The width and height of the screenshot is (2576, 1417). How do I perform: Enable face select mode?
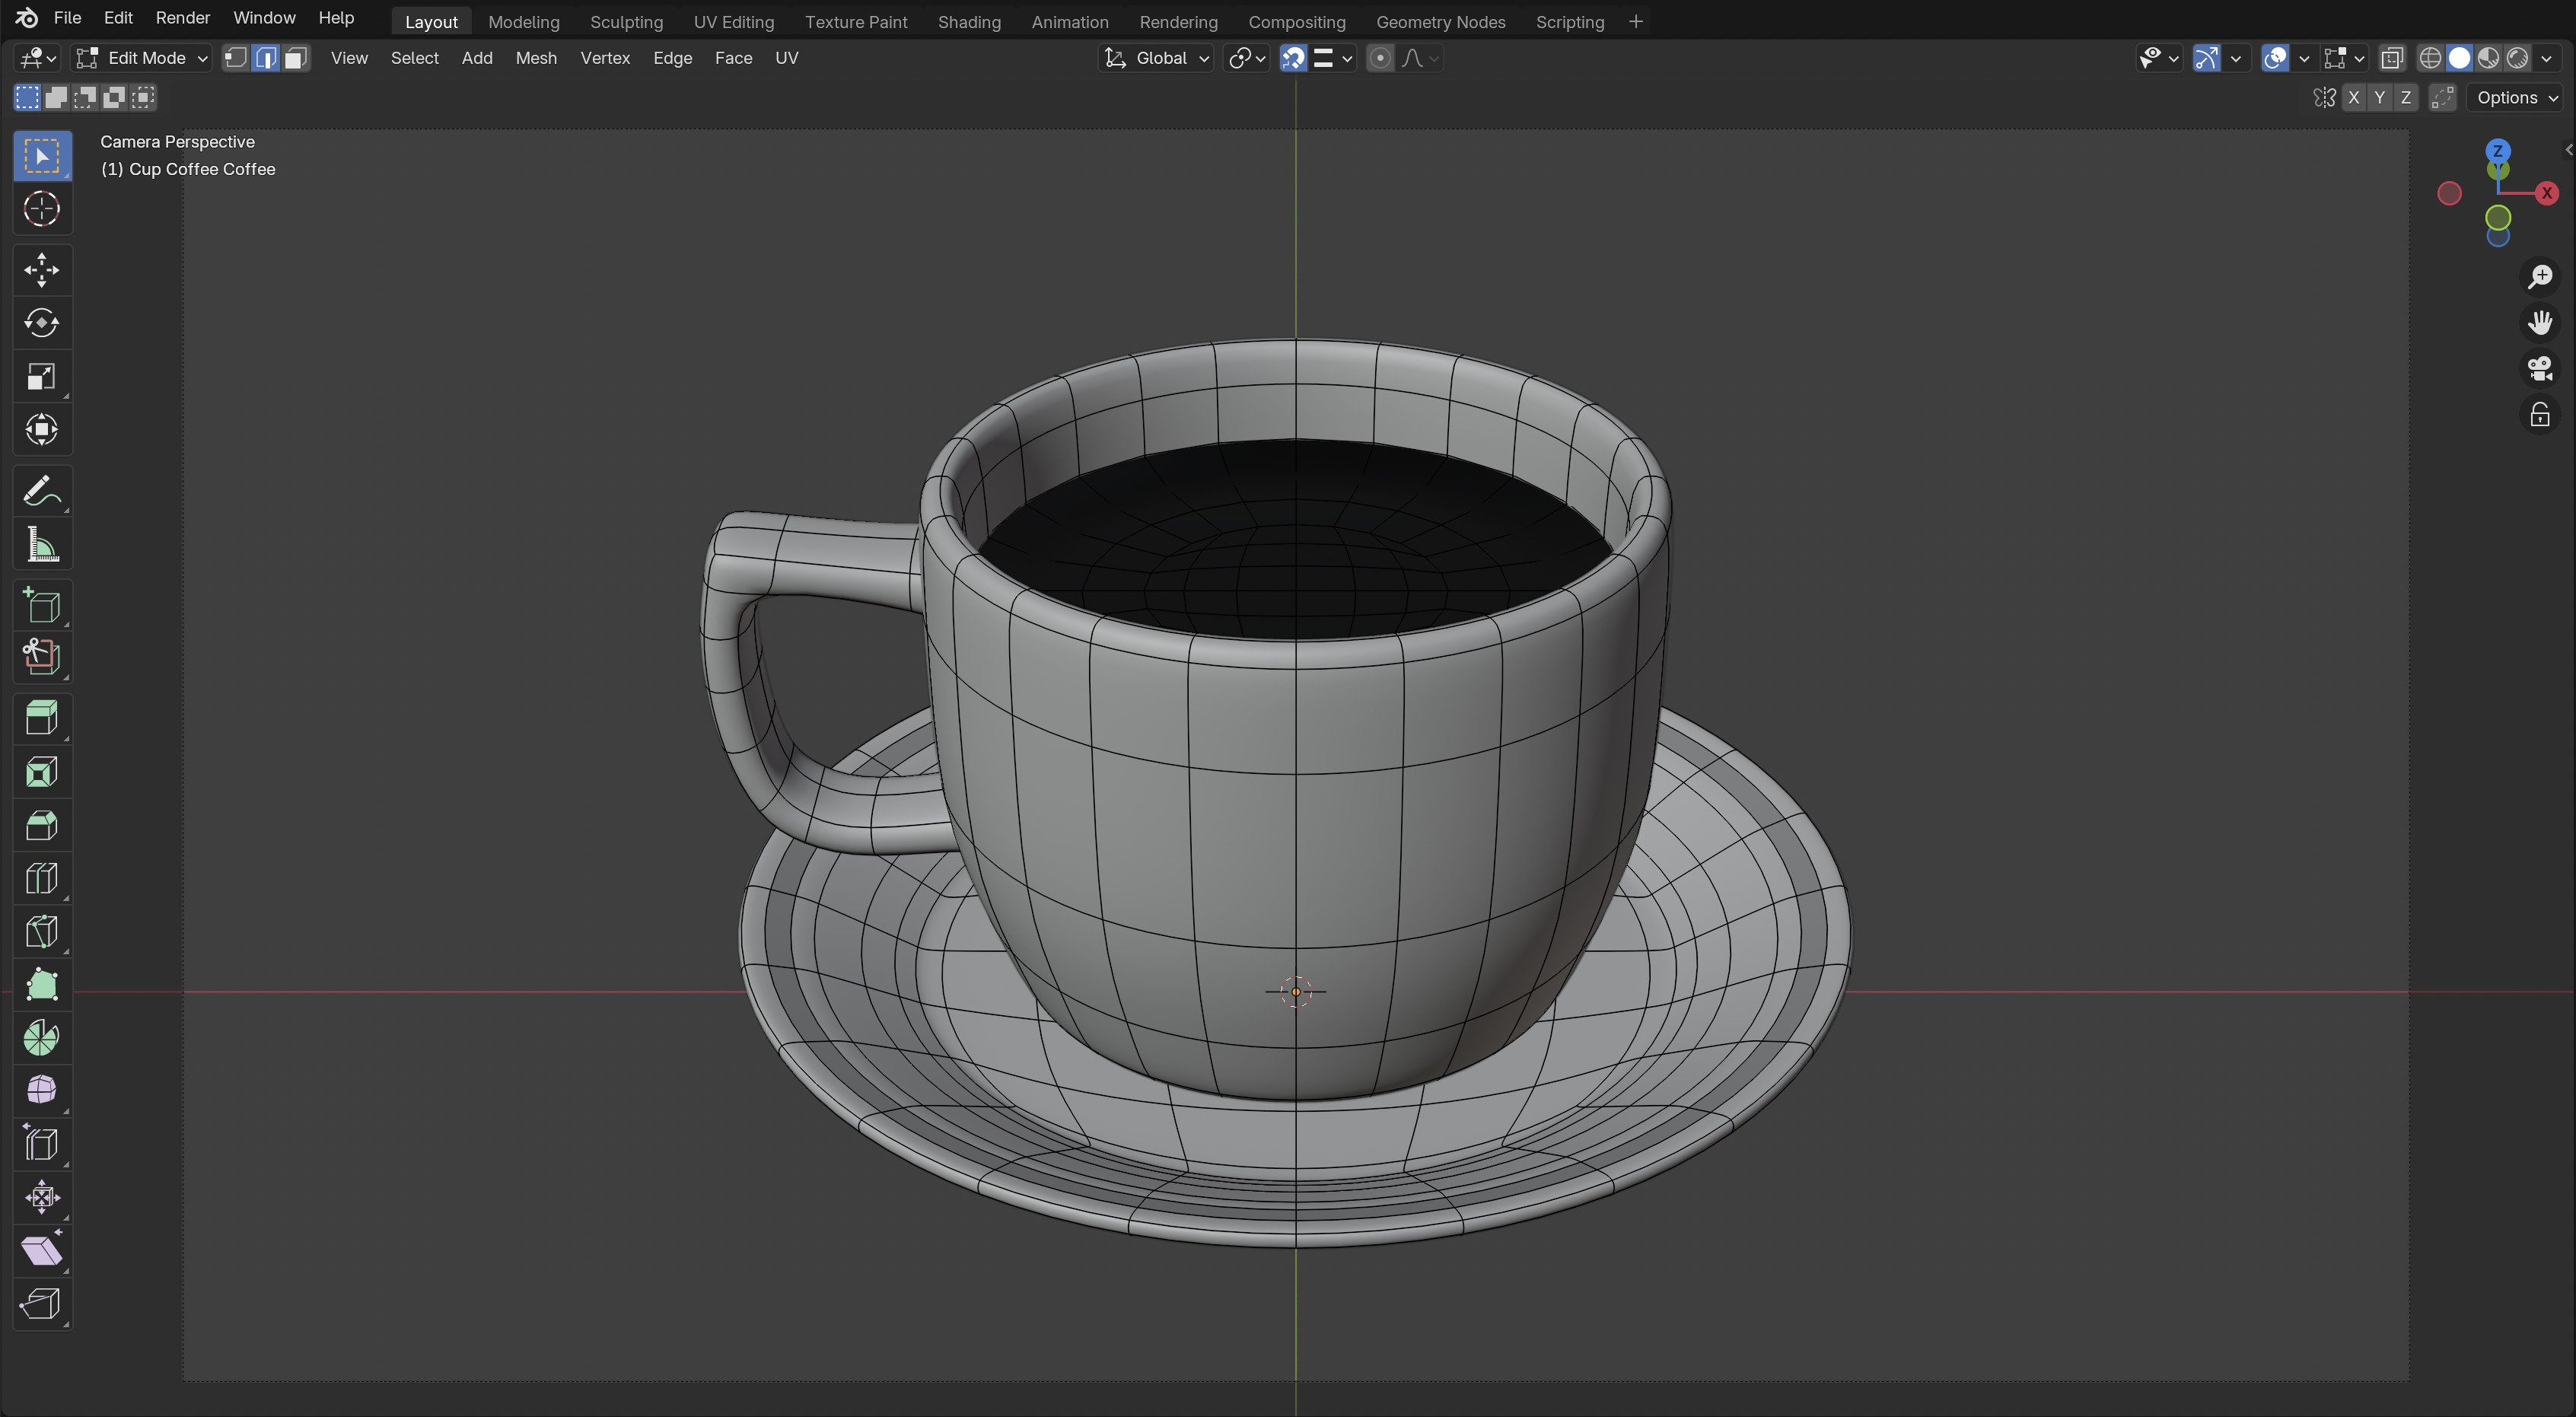point(295,58)
